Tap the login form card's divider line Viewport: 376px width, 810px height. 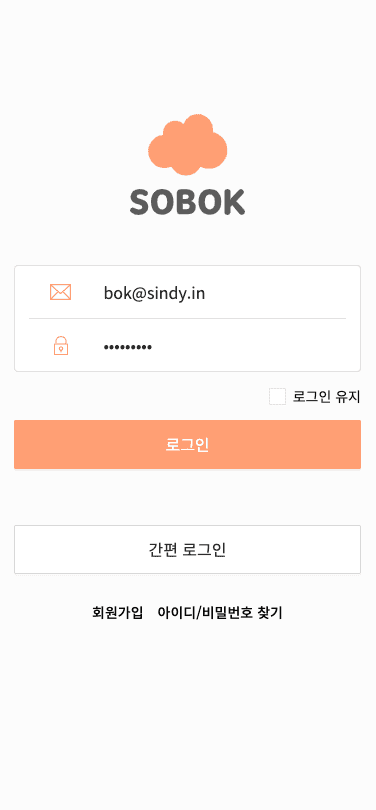[x=187, y=319]
